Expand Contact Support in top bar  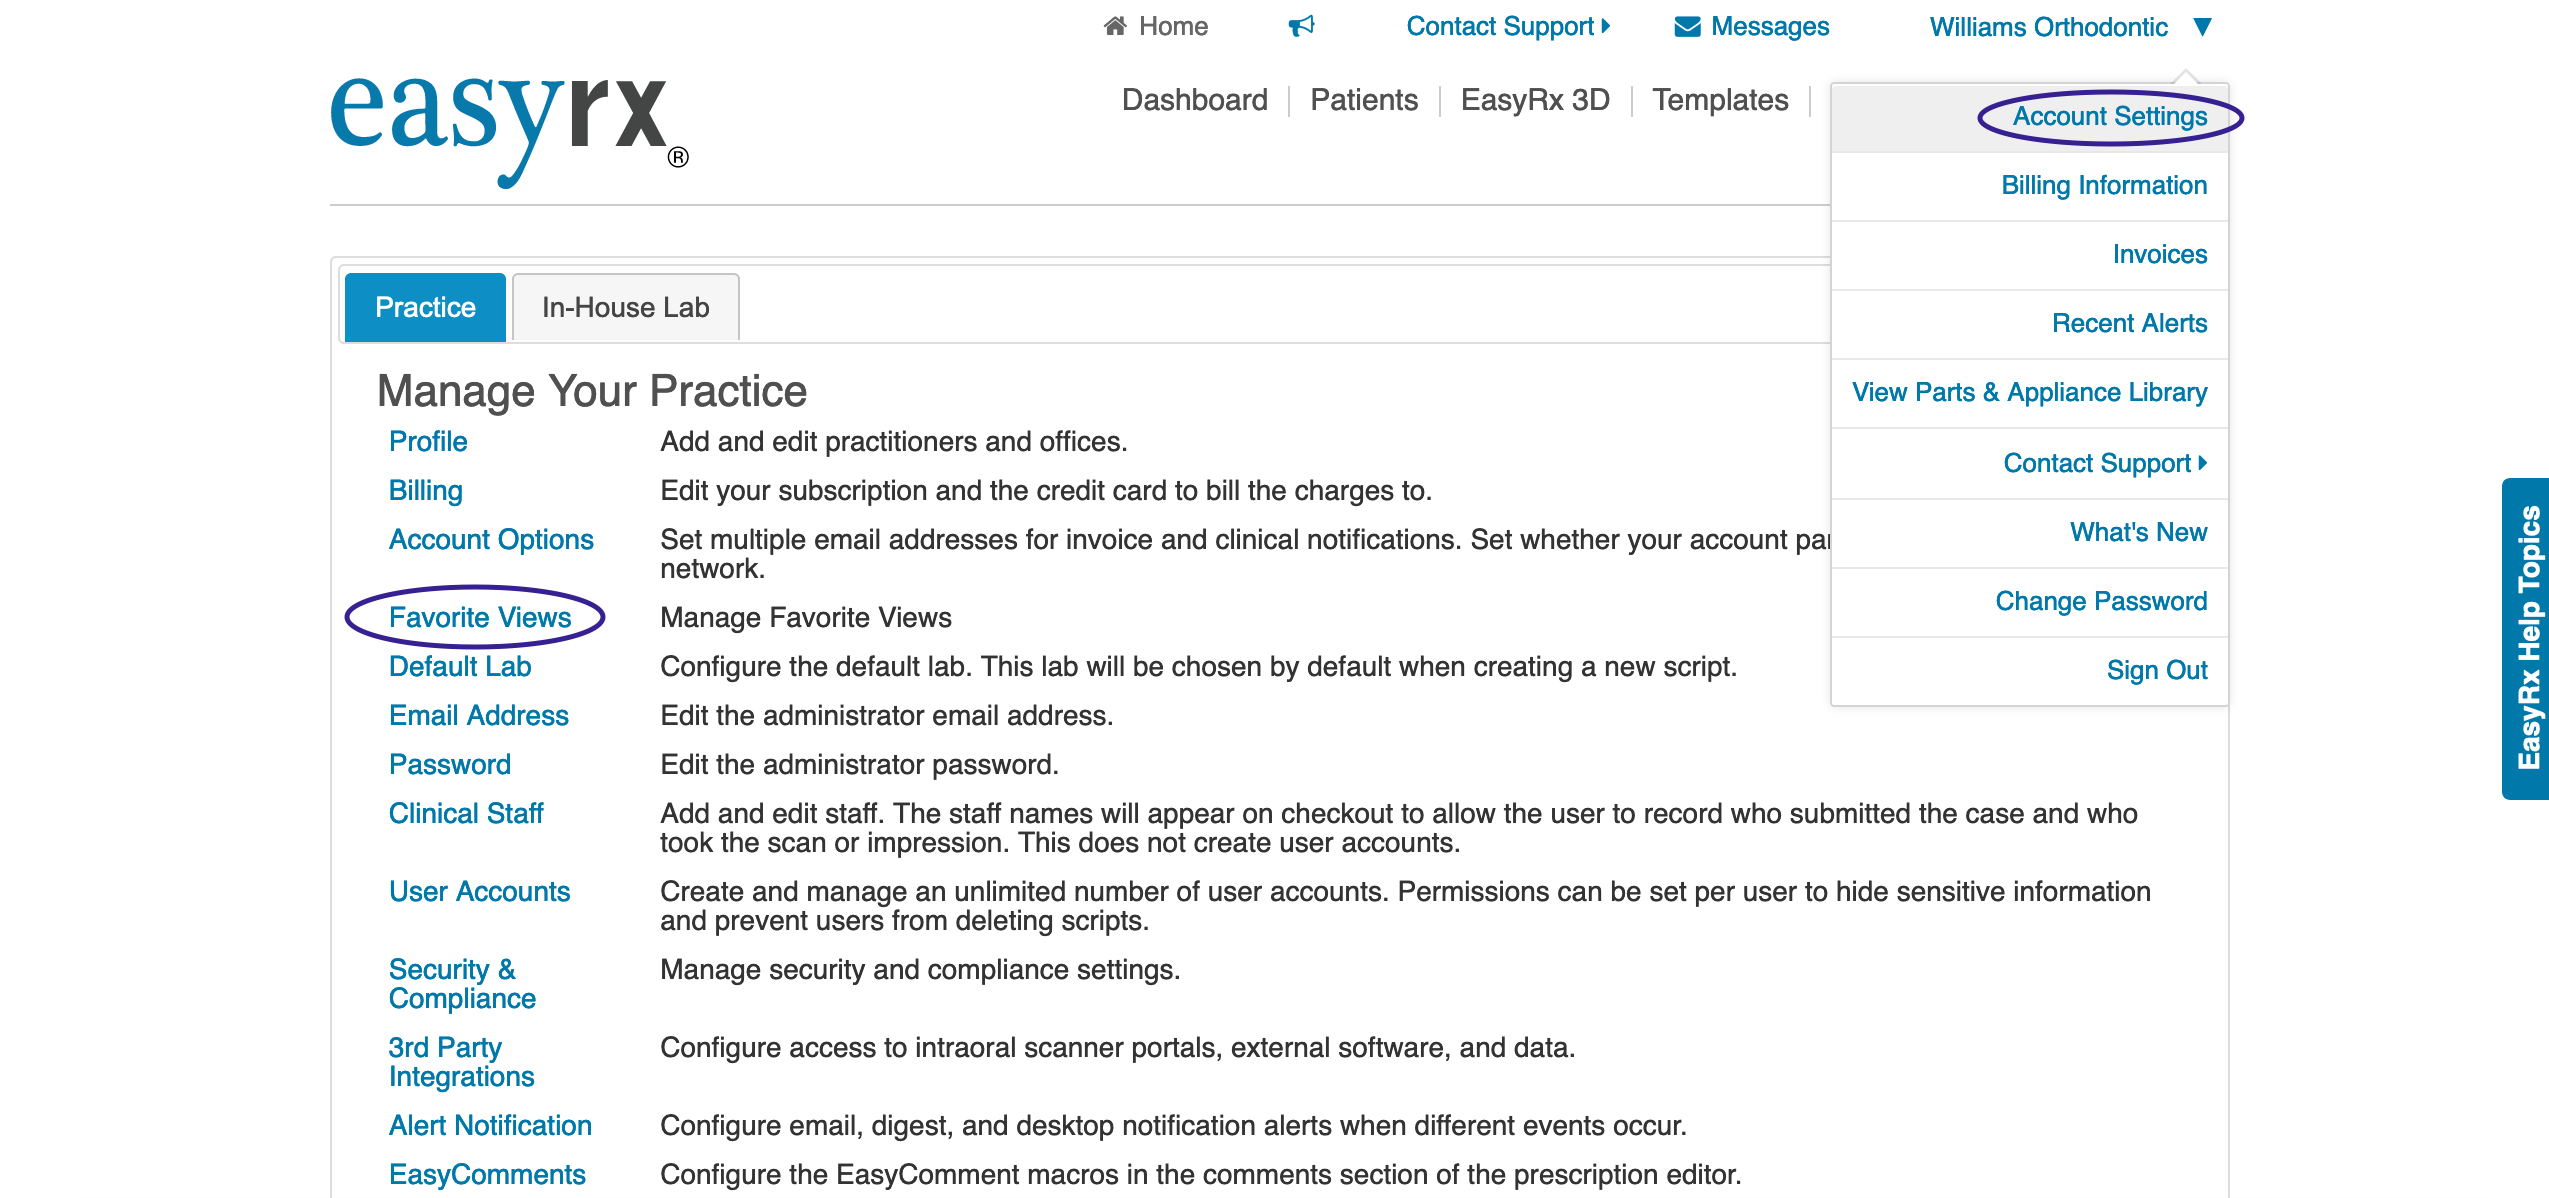tap(1507, 27)
